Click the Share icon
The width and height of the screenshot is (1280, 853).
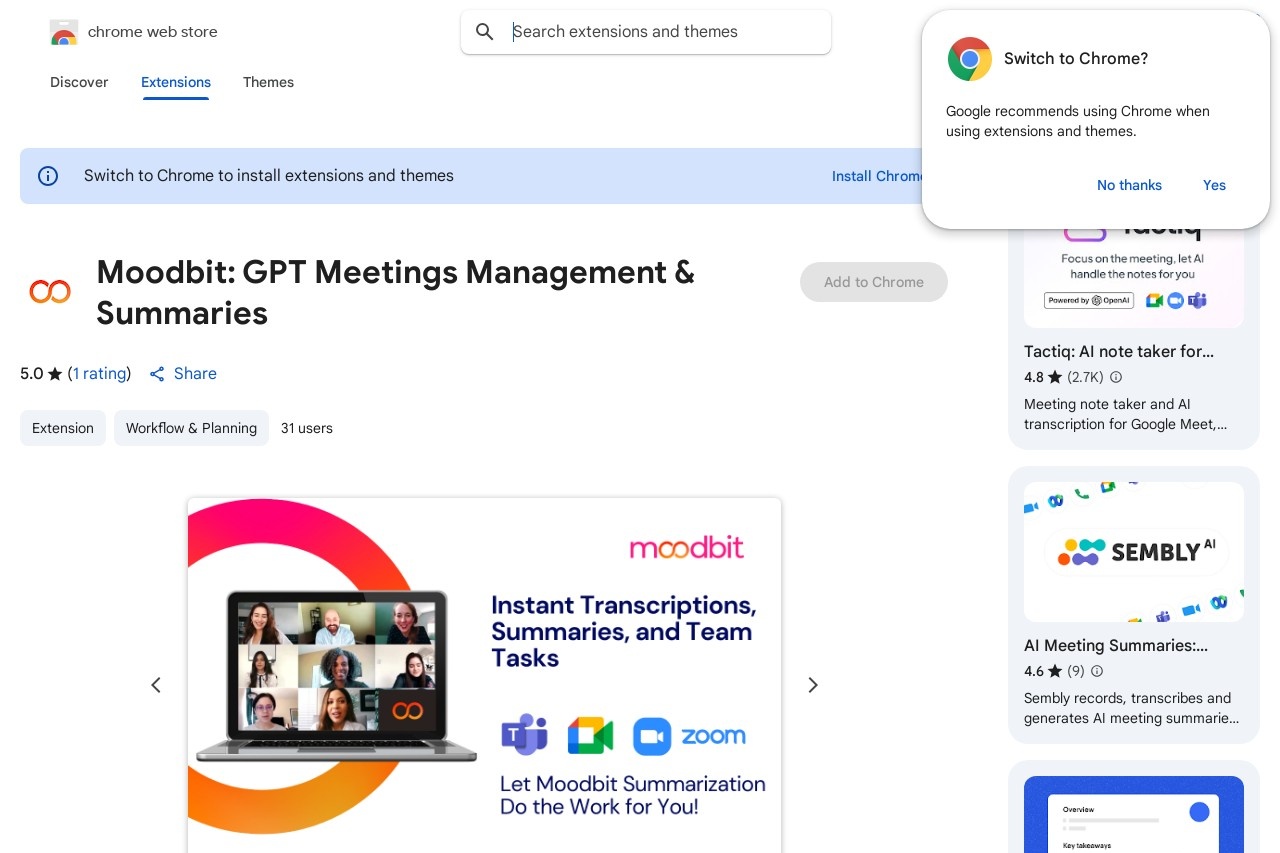[x=157, y=374]
